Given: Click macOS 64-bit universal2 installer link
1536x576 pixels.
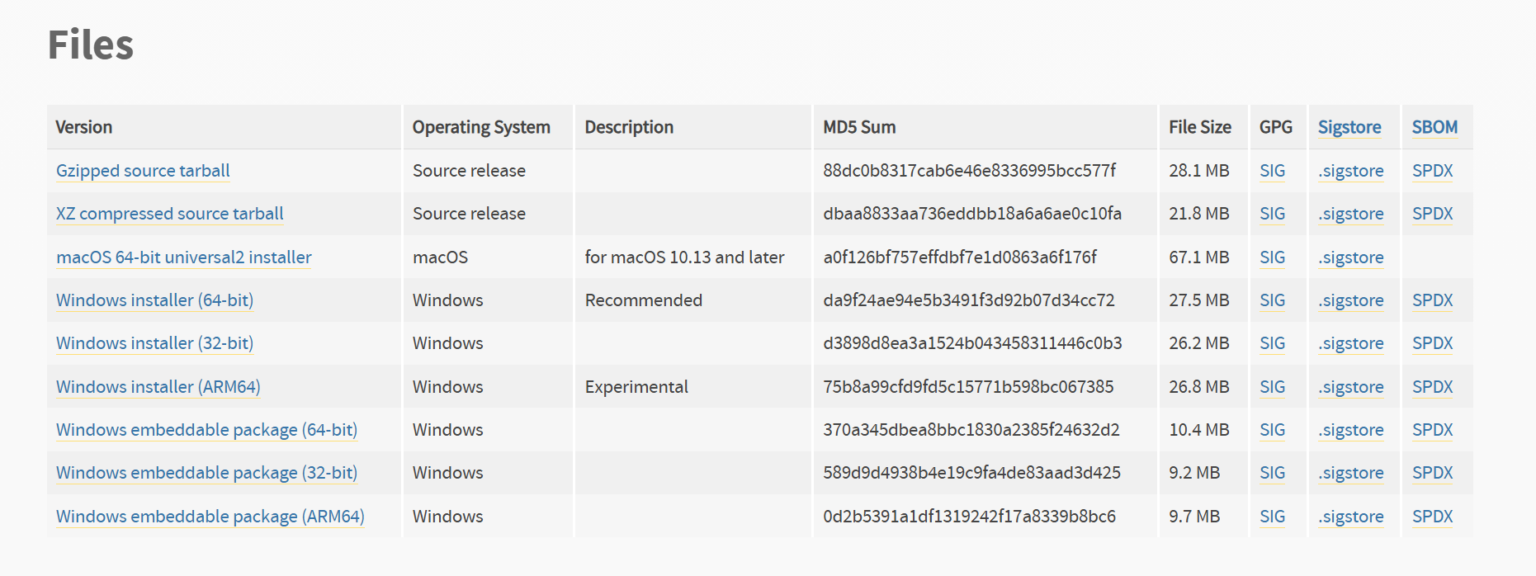Looking at the screenshot, I should pos(184,258).
